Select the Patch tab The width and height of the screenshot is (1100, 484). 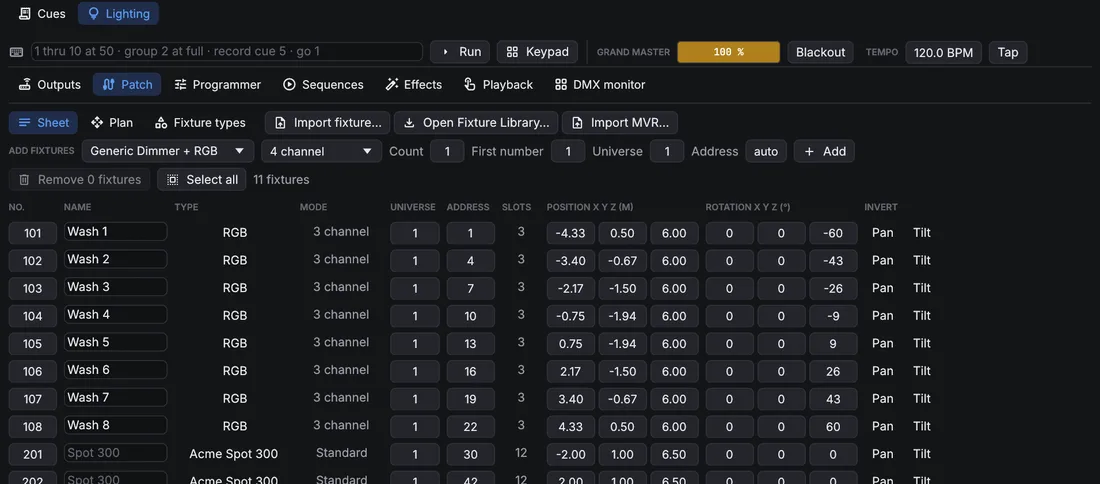click(x=127, y=84)
